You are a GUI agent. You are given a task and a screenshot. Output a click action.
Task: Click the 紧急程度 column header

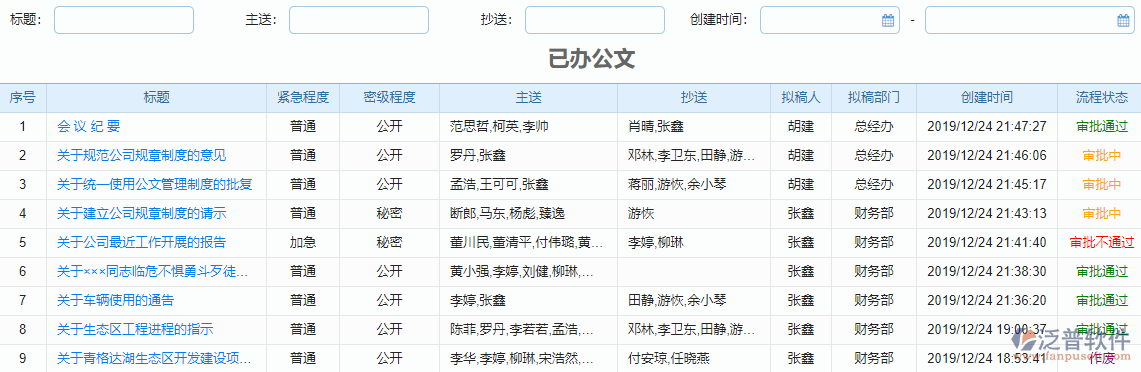[x=303, y=98]
